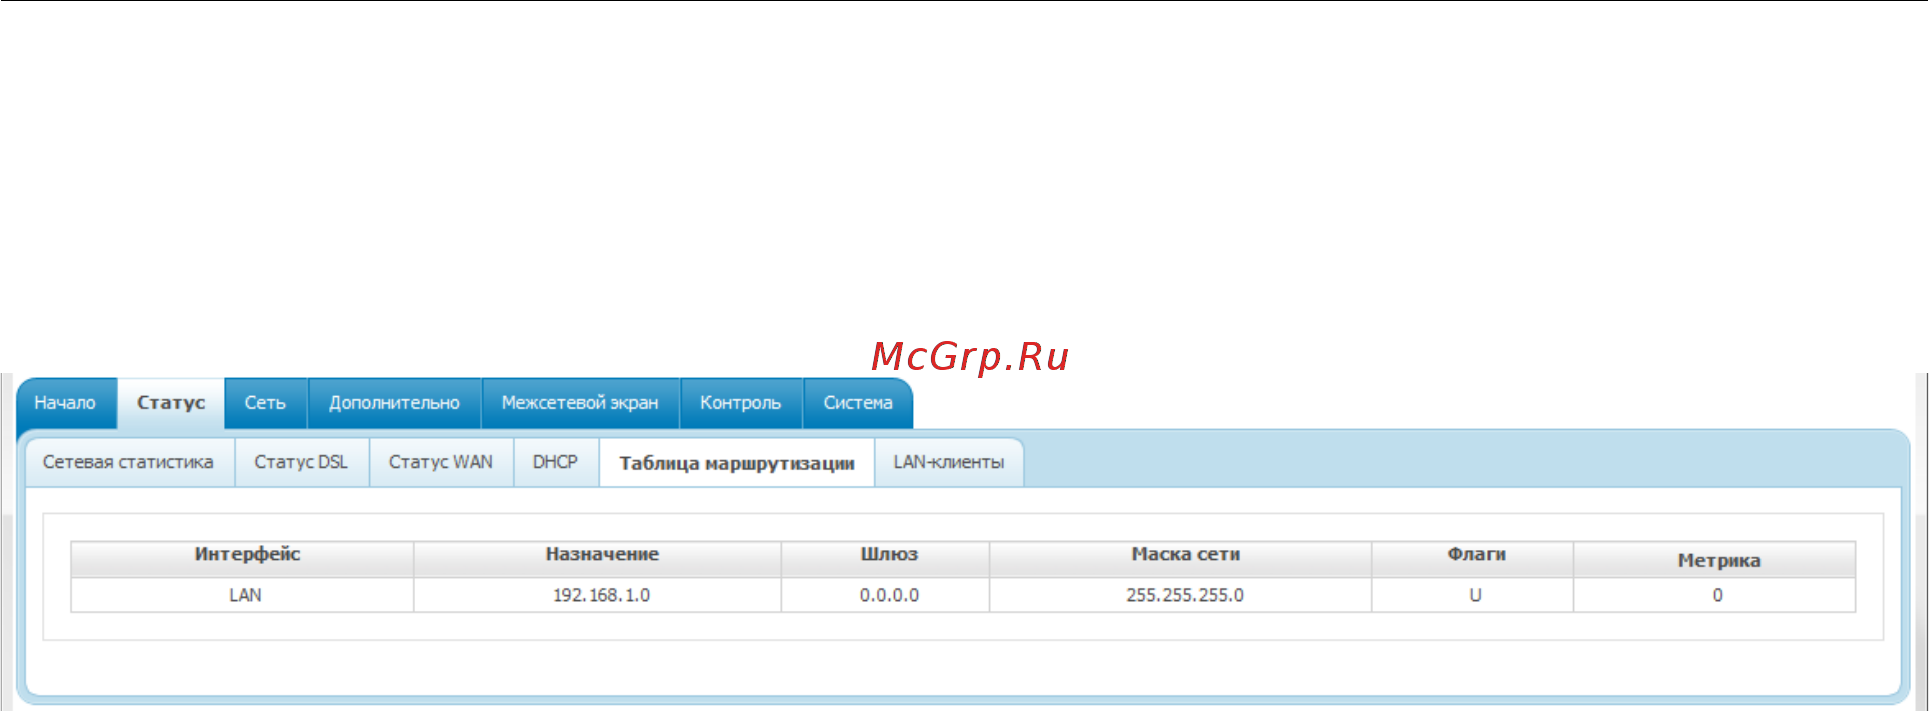Select the LAN interface cell
Image resolution: width=1929 pixels, height=711 pixels.
(x=243, y=595)
